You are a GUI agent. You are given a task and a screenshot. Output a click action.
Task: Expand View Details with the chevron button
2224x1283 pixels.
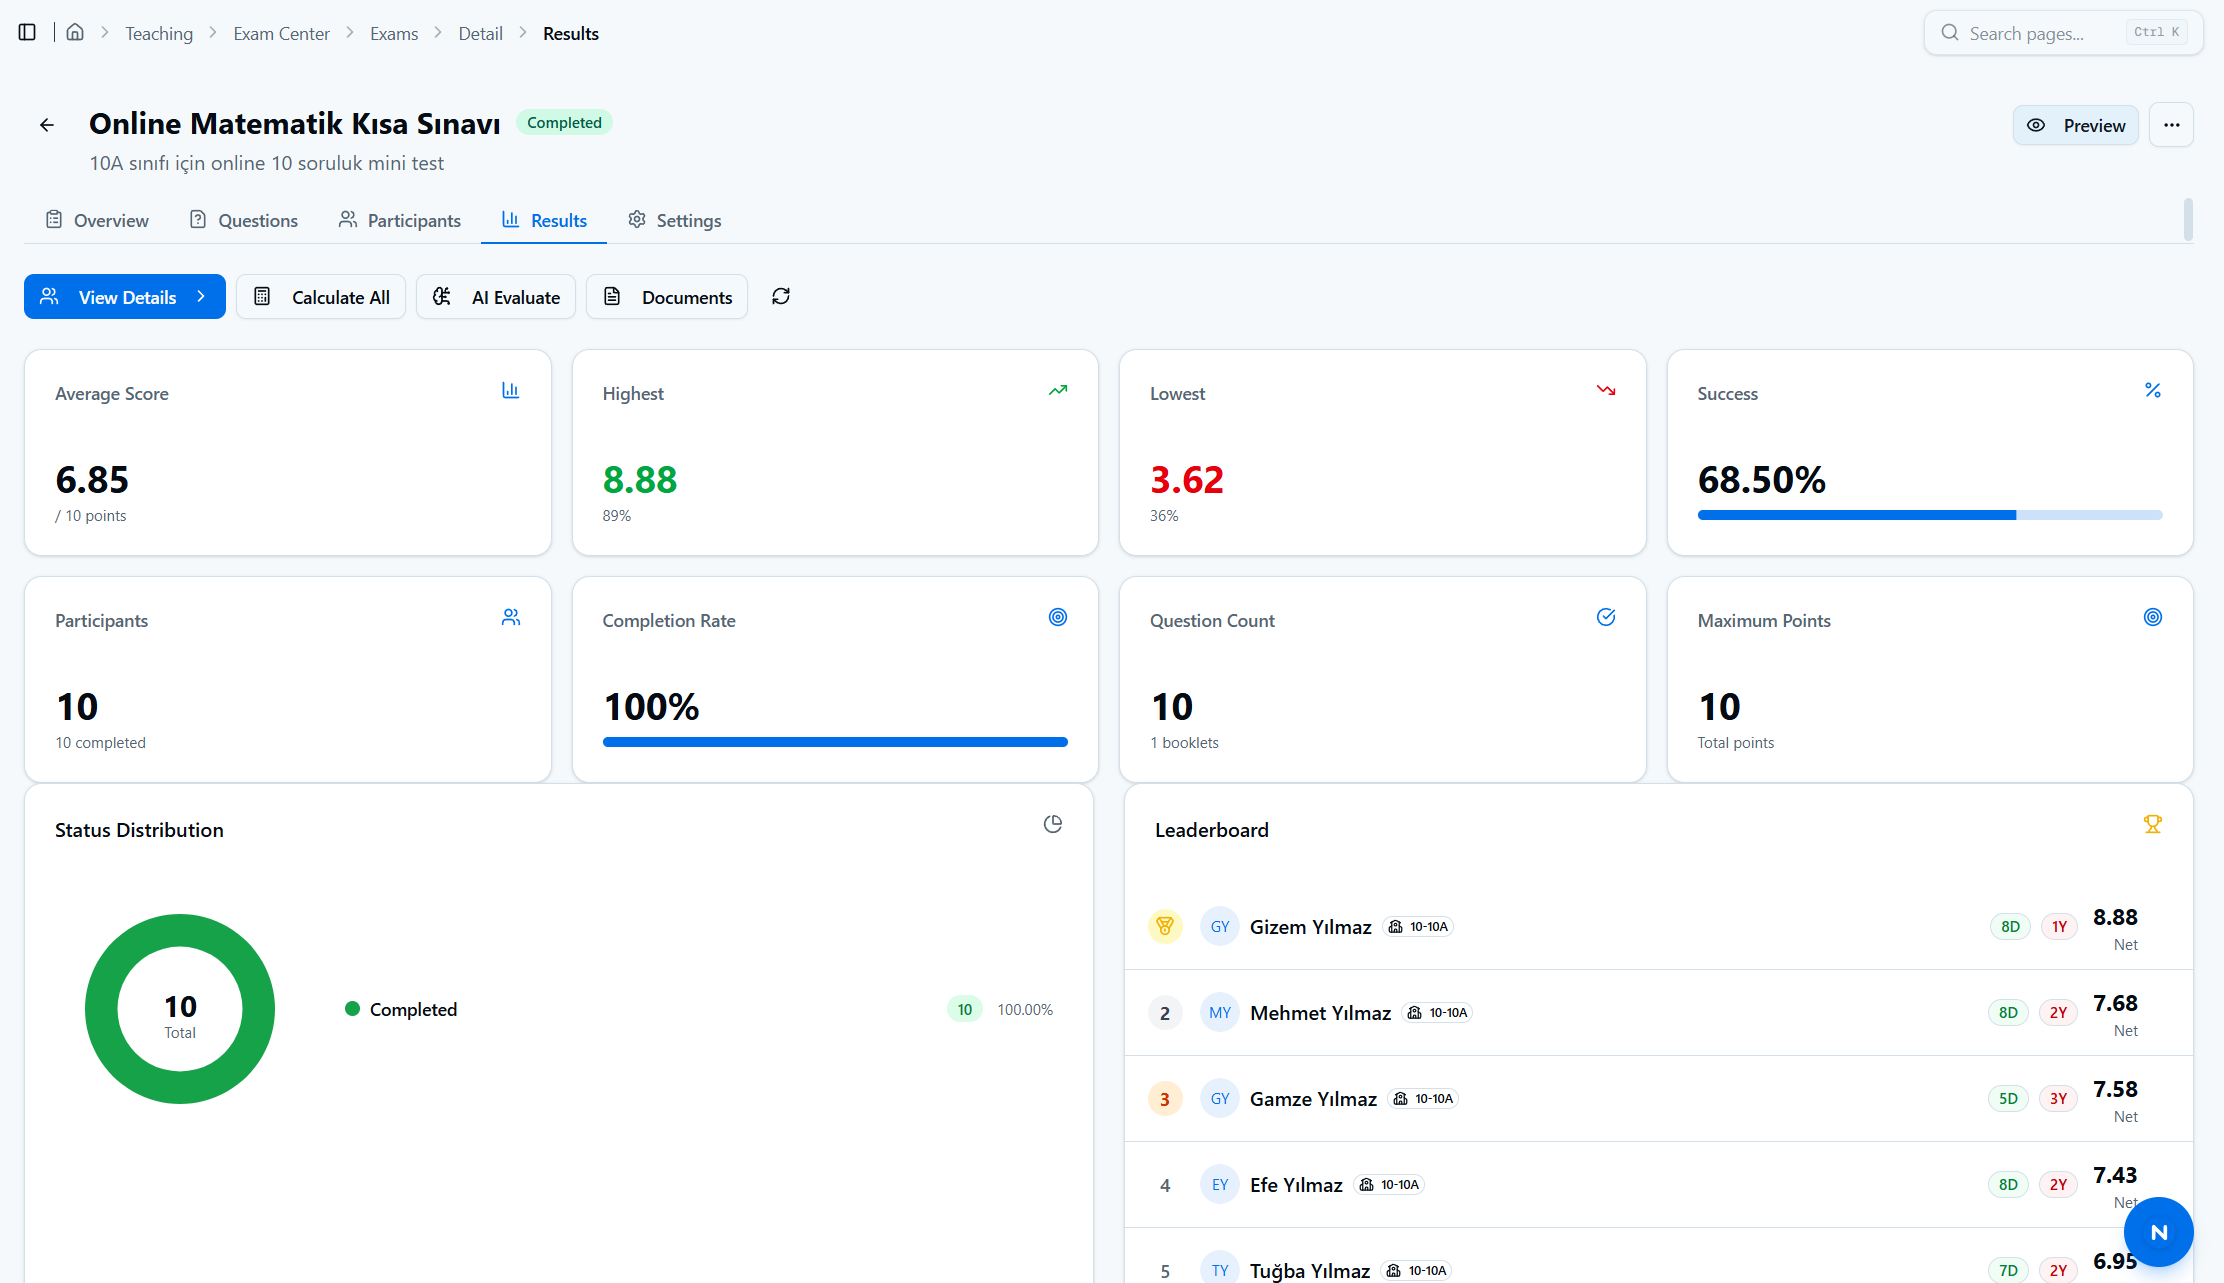tap(125, 297)
